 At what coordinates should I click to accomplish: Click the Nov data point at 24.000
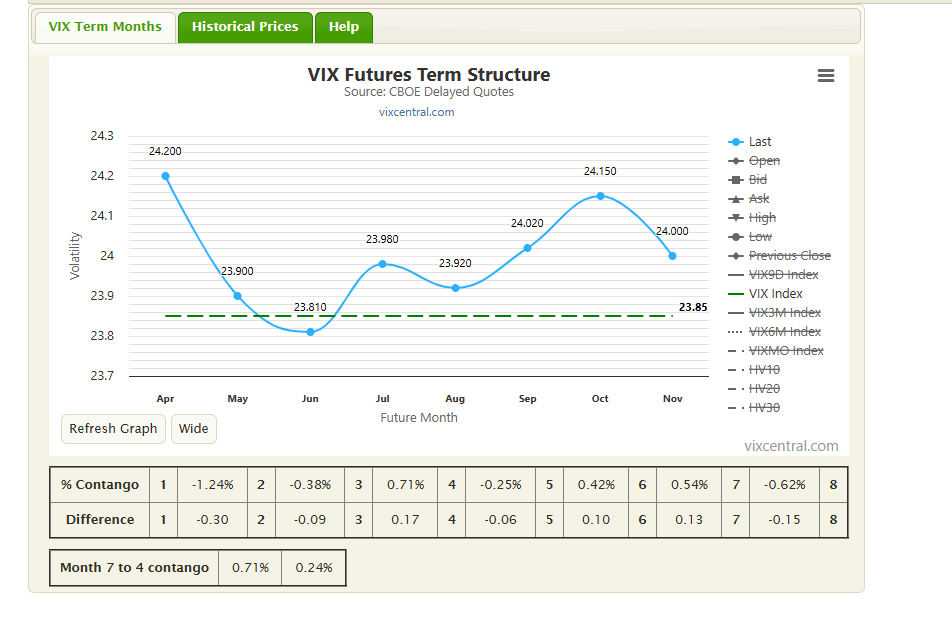tap(673, 256)
